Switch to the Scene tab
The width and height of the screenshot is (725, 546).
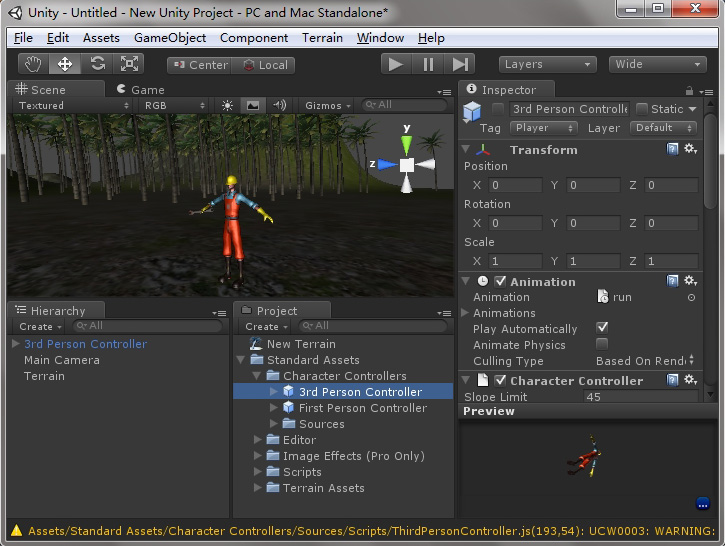click(55, 89)
